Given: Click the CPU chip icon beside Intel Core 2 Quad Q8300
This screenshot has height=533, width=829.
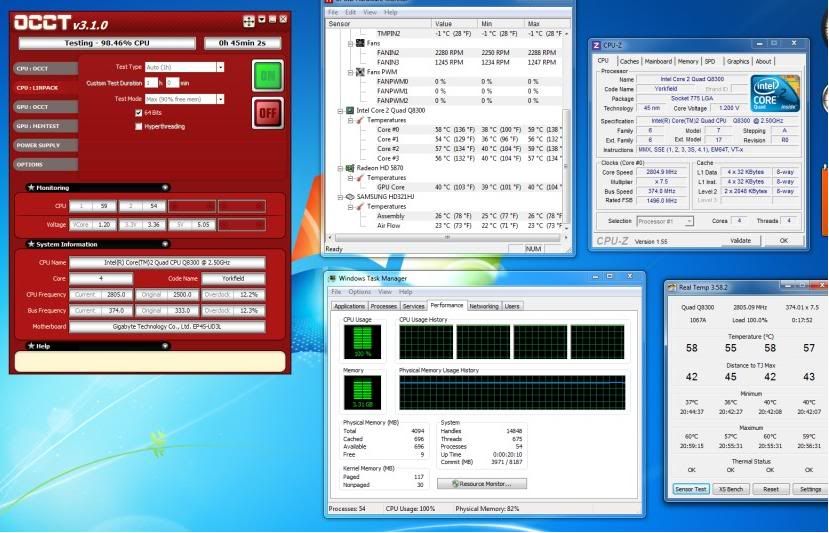Looking at the screenshot, I should pyautogui.click(x=349, y=111).
